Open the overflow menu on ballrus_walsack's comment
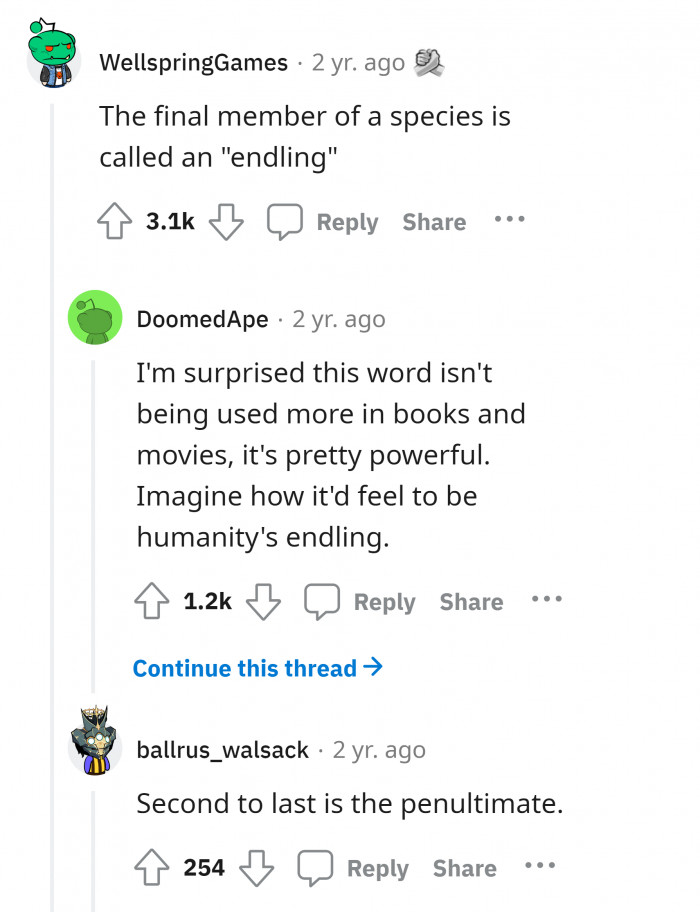Viewport: 700px width, 912px height. (541, 867)
